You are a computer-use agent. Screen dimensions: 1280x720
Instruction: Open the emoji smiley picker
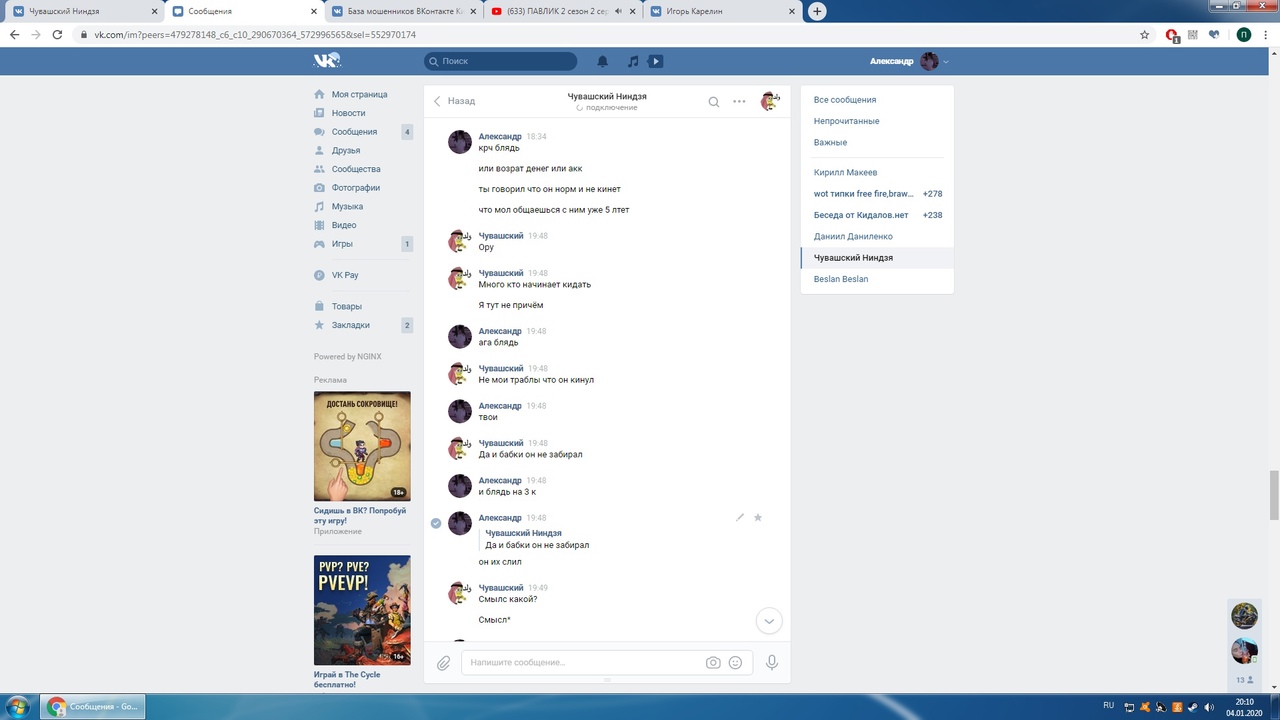click(735, 662)
